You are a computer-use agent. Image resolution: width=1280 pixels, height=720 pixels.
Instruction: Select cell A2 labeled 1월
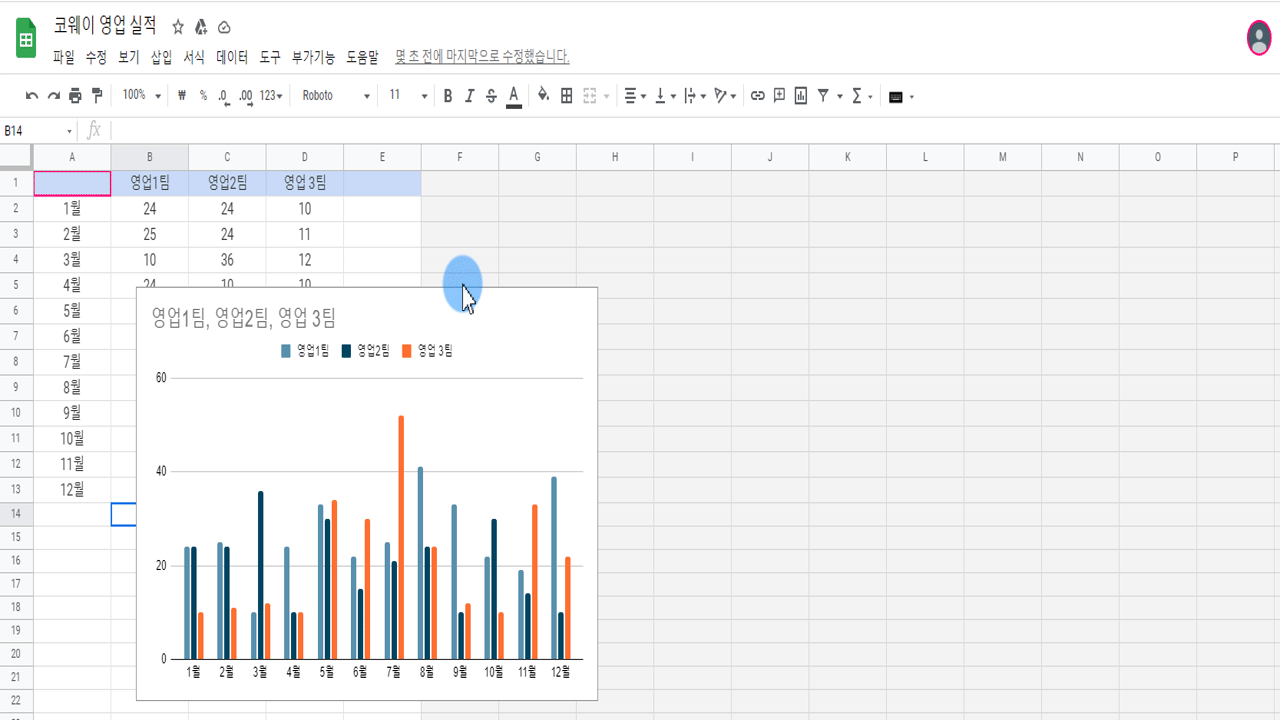pyautogui.click(x=72, y=209)
